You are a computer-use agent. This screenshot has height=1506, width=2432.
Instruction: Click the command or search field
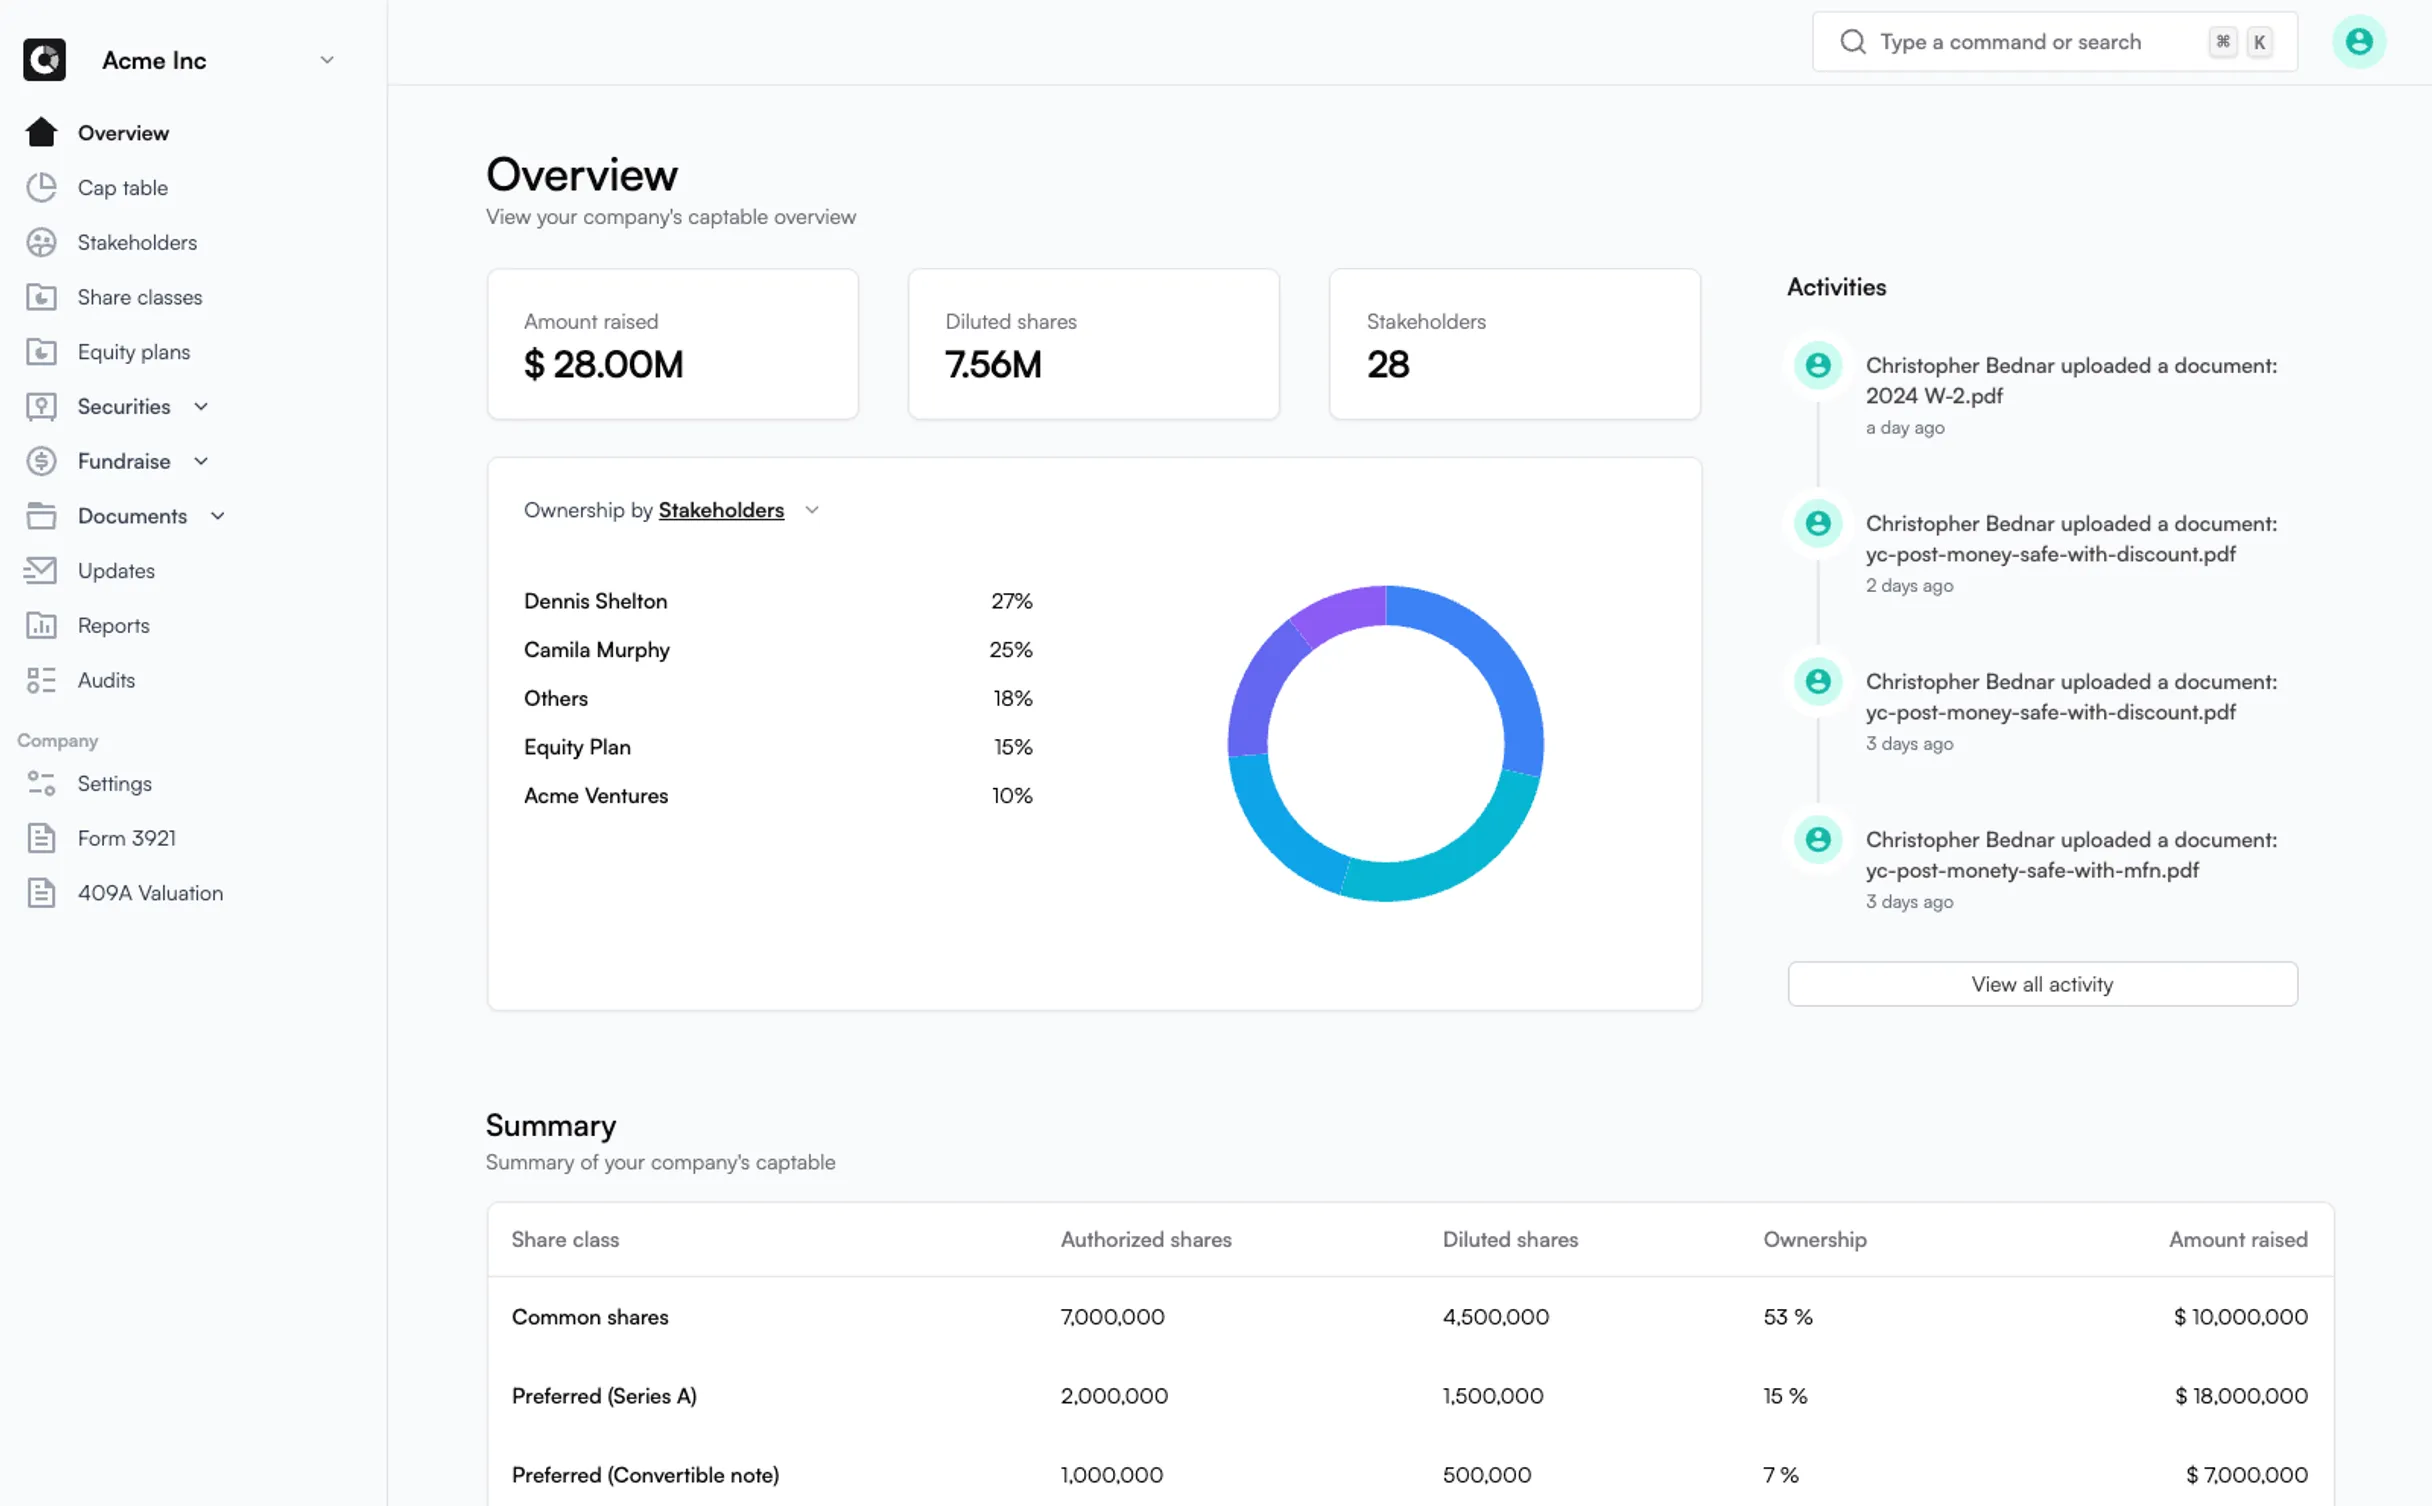pyautogui.click(x=2010, y=42)
